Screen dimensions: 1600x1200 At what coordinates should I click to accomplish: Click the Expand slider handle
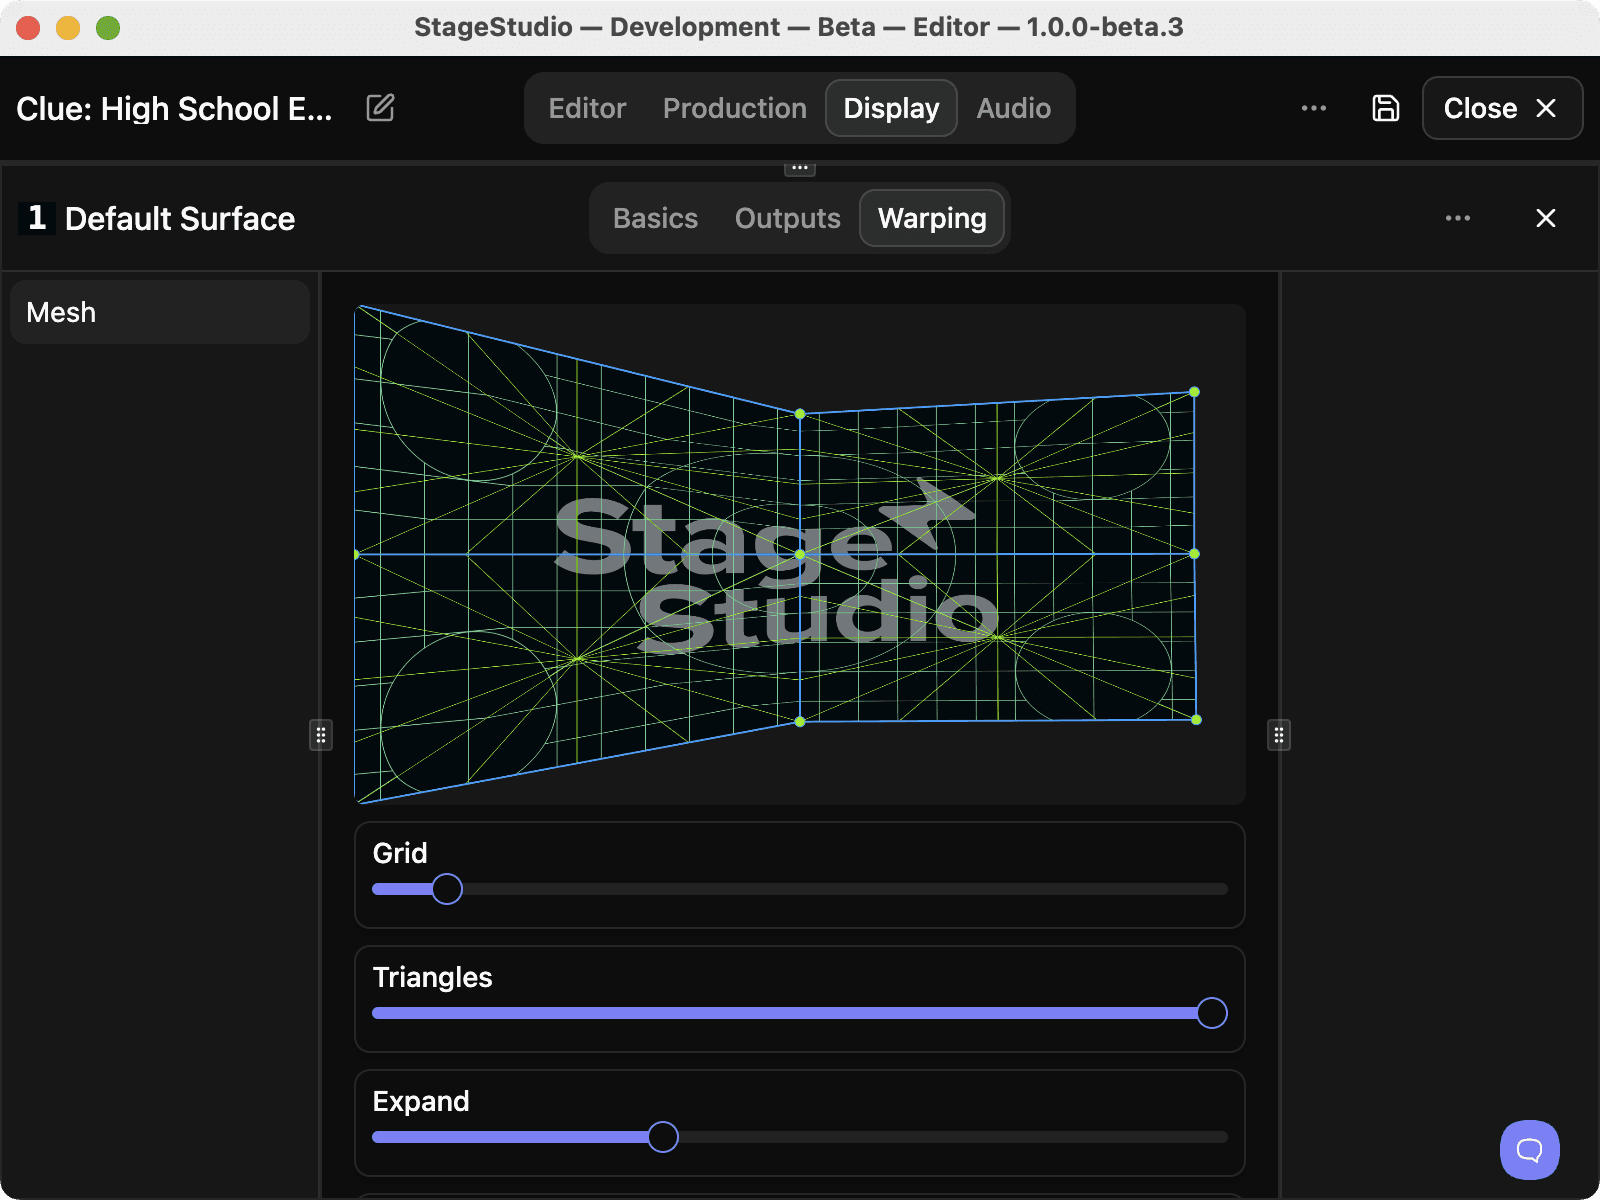pos(663,1137)
